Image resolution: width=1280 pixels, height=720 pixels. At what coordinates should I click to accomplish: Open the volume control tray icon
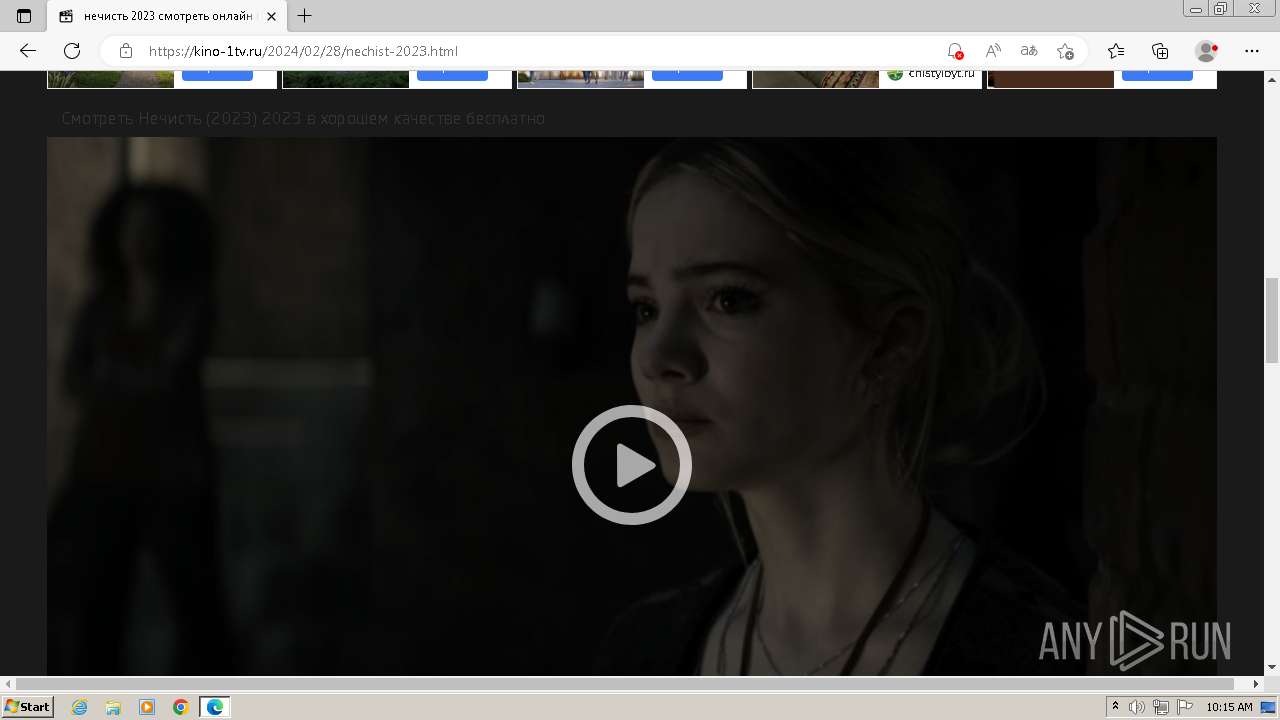coord(1137,707)
